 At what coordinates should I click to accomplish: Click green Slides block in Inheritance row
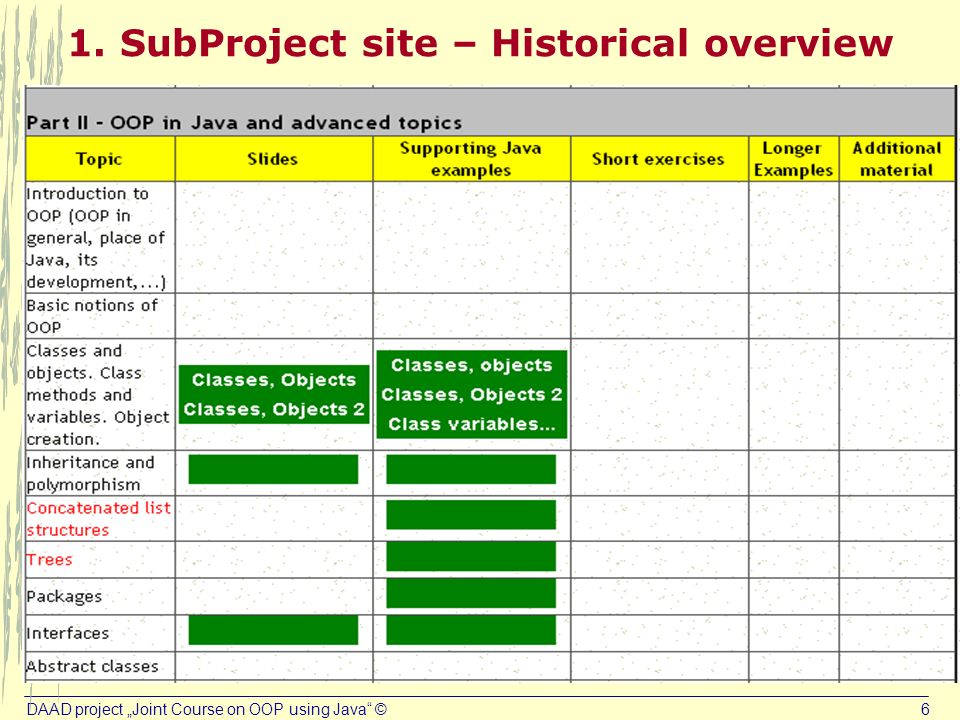[x=273, y=469]
